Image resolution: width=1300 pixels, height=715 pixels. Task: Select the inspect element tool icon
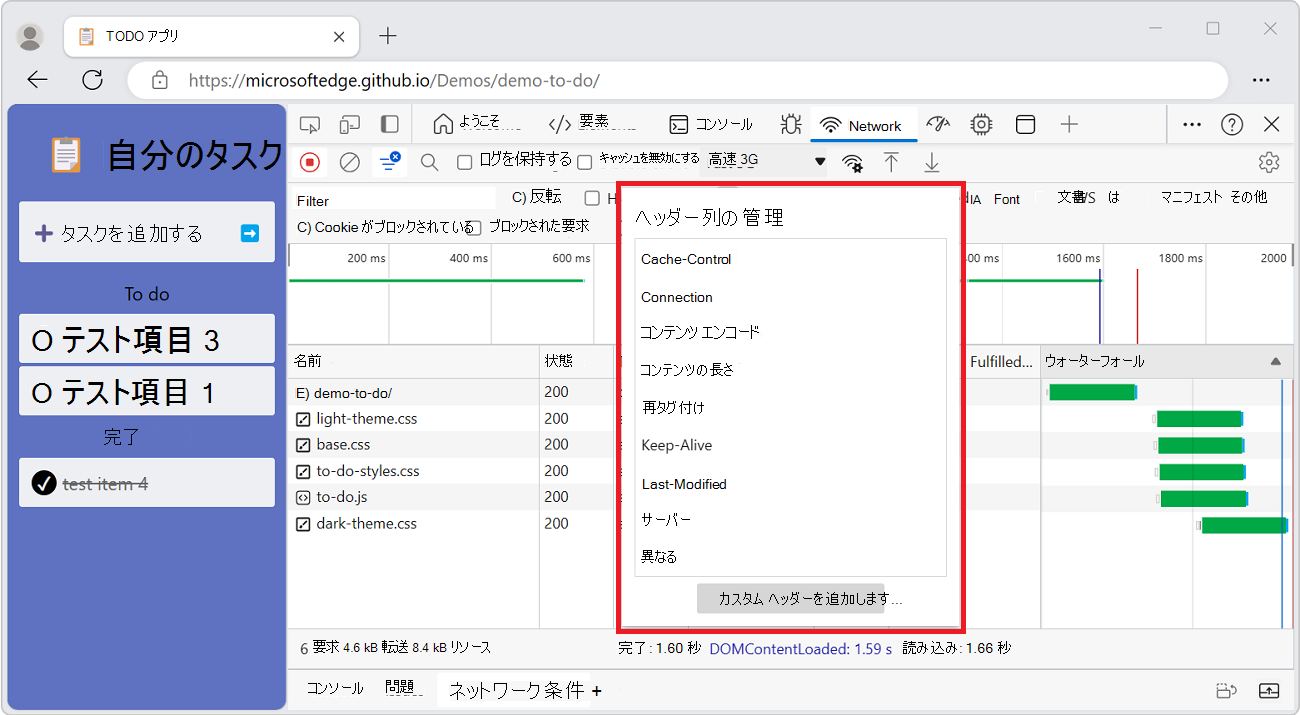tap(310, 124)
